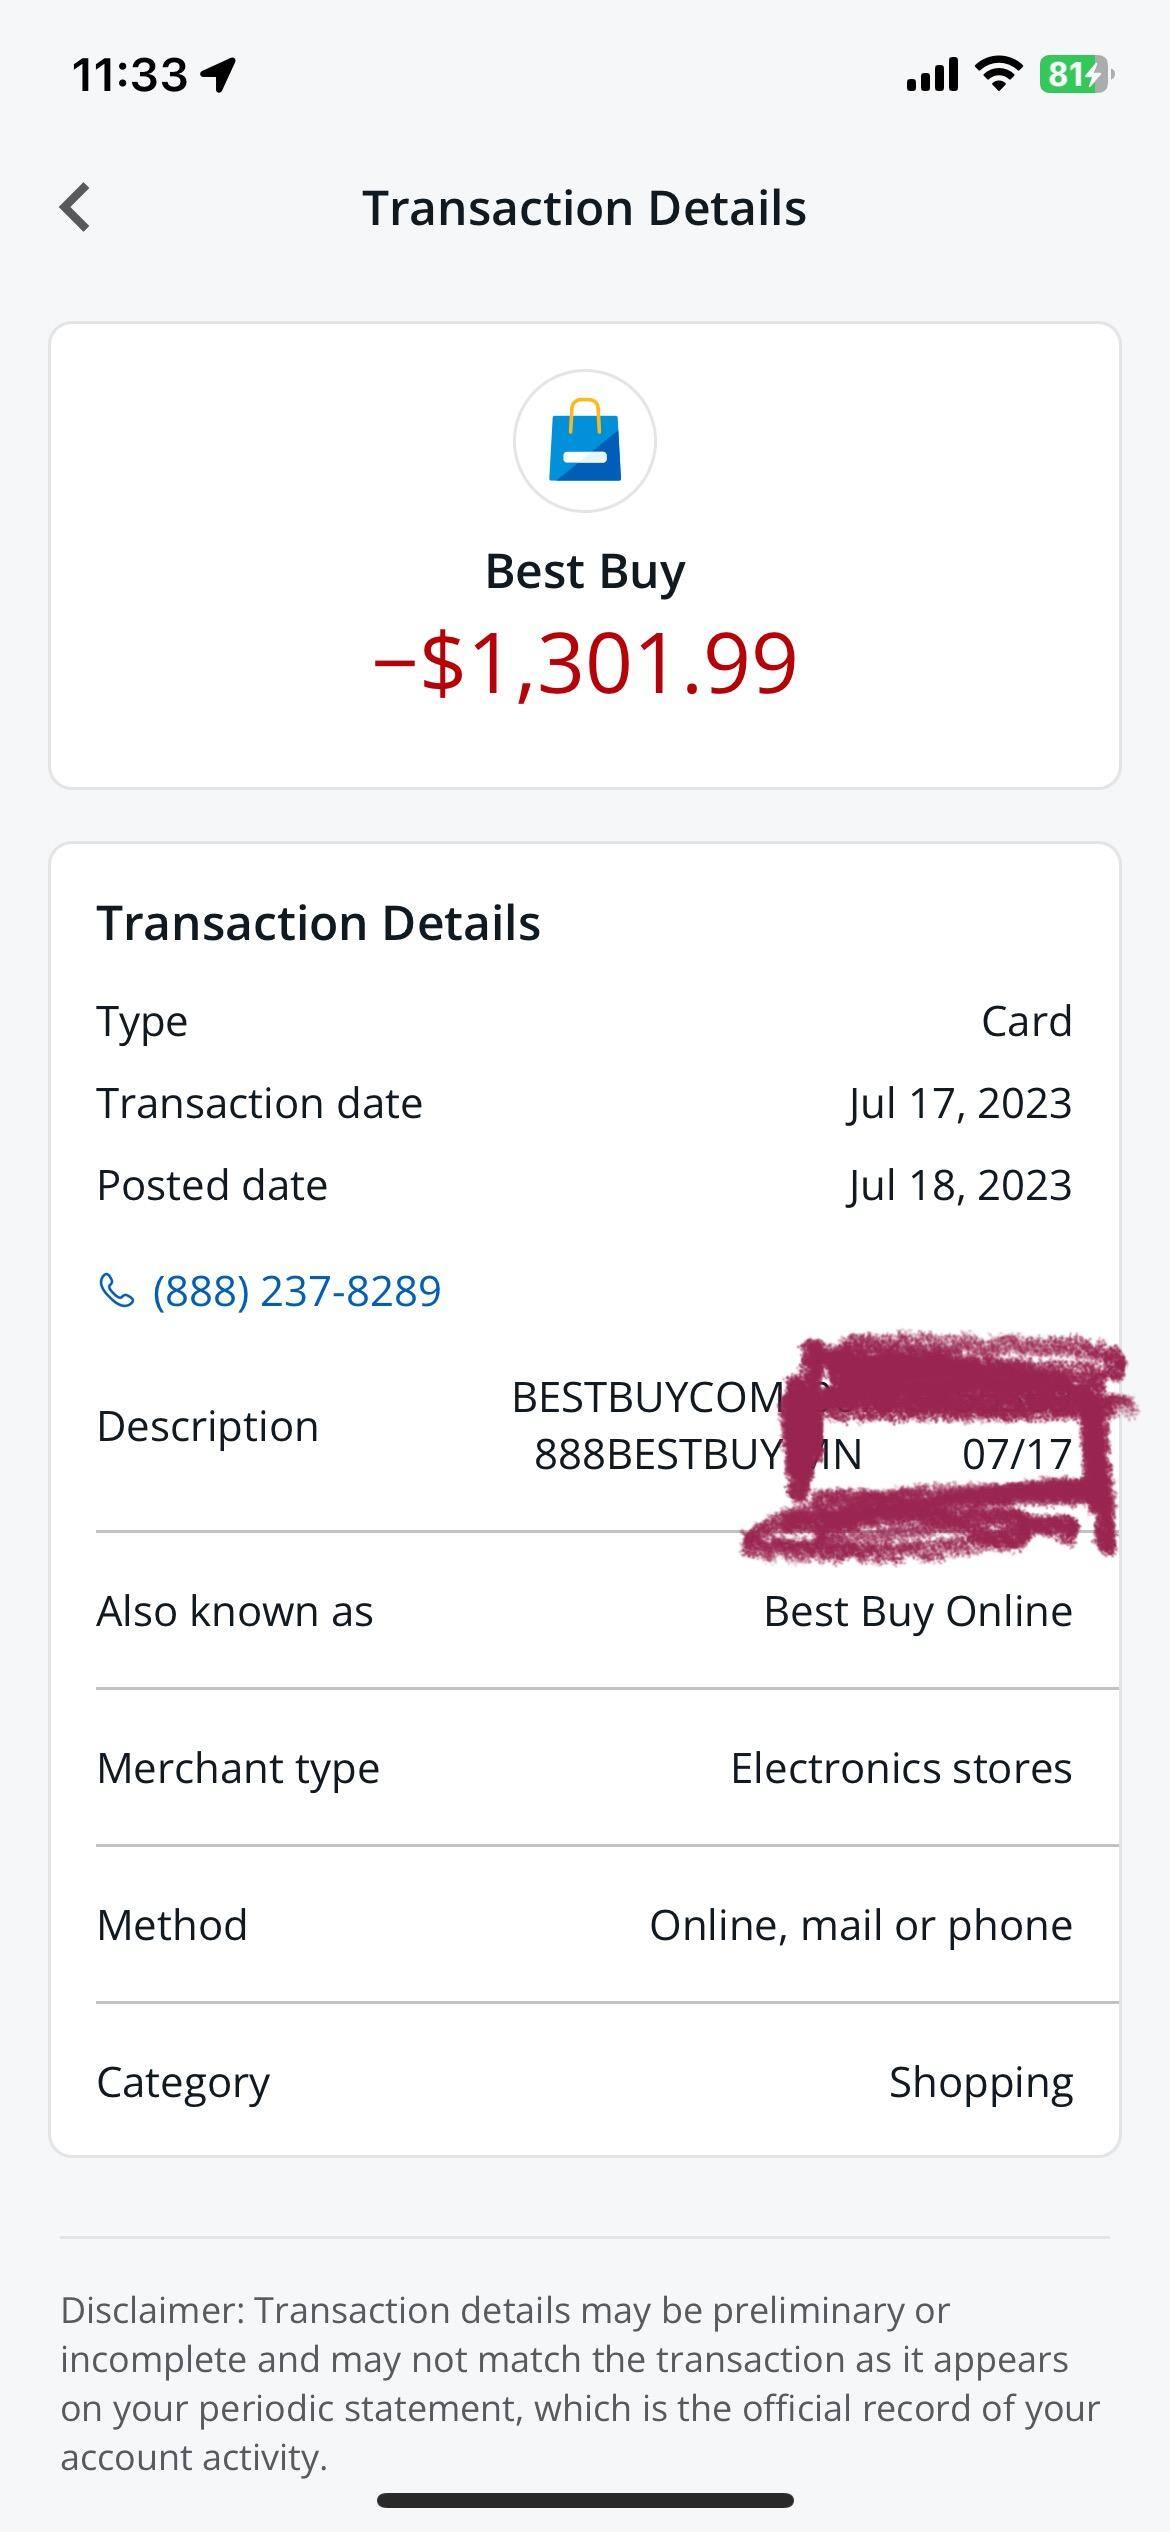Open the Category Shopping row

(x=585, y=2082)
